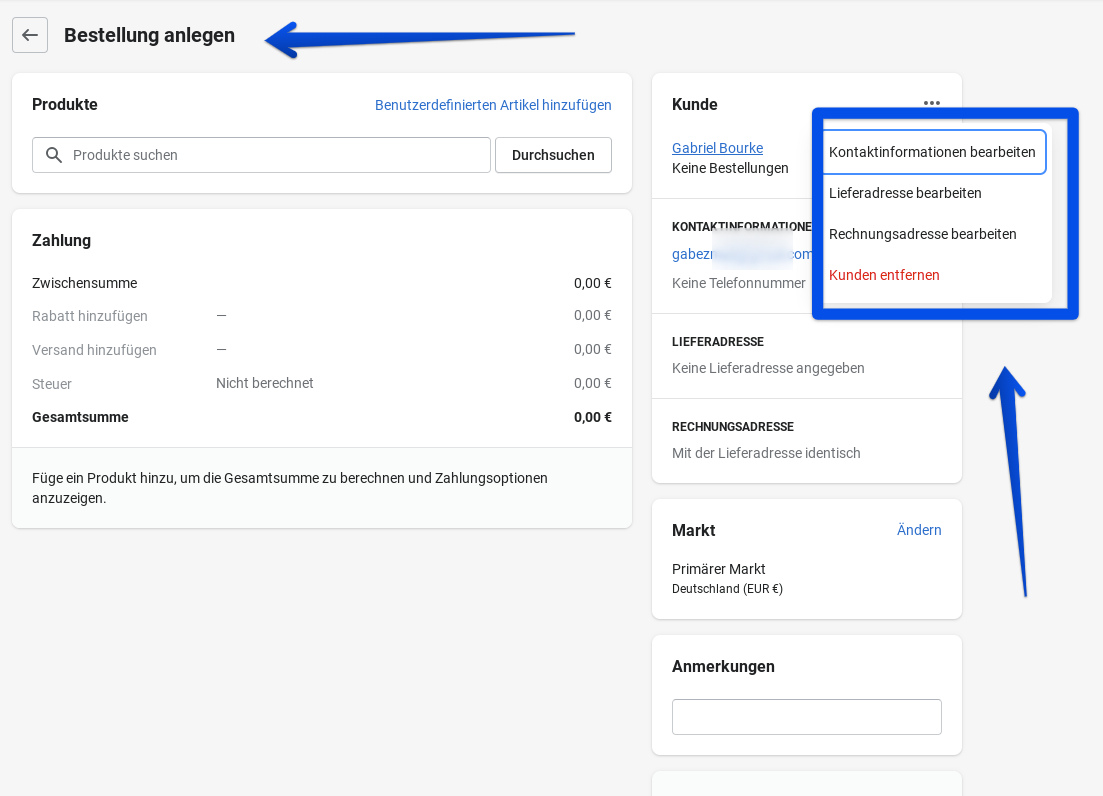Viewport: 1103px width, 796px height.
Task: Click Versand hinzufügen in the payment section
Action: (94, 350)
